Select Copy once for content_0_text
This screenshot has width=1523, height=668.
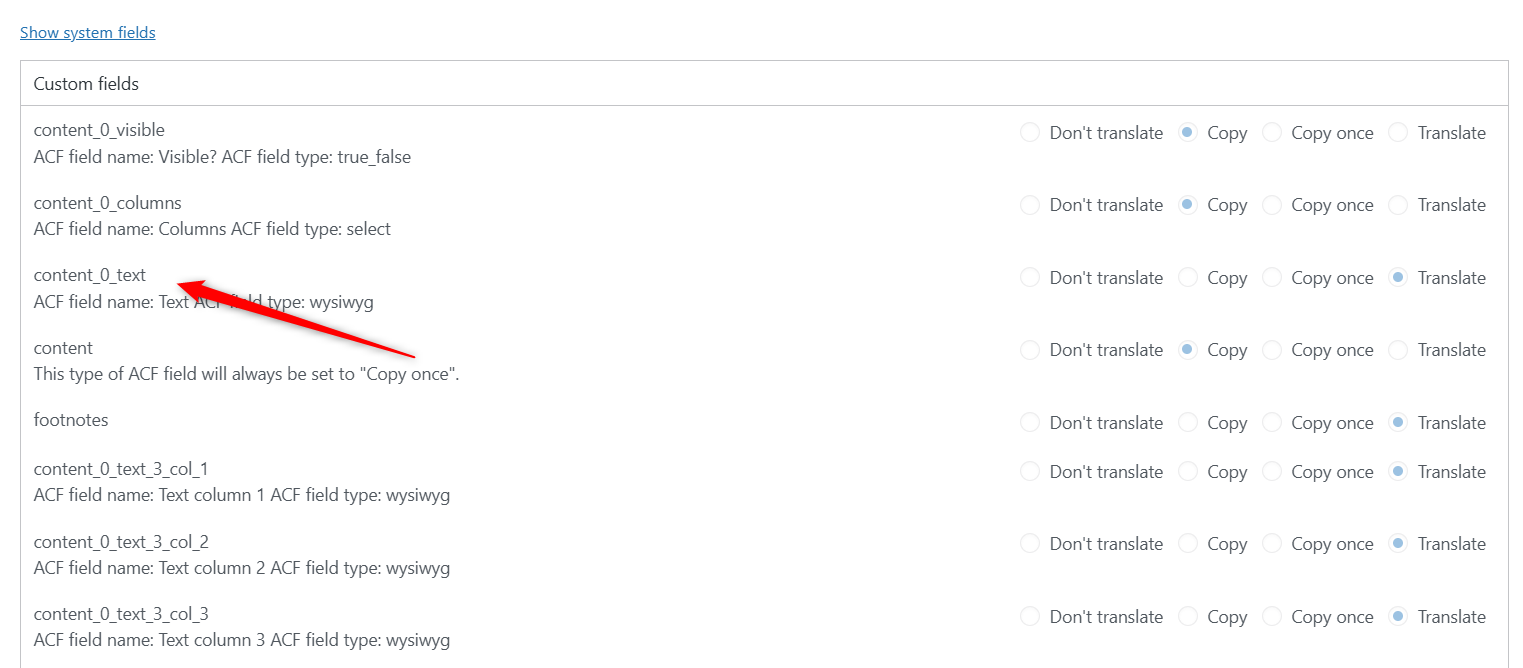[x=1272, y=278]
